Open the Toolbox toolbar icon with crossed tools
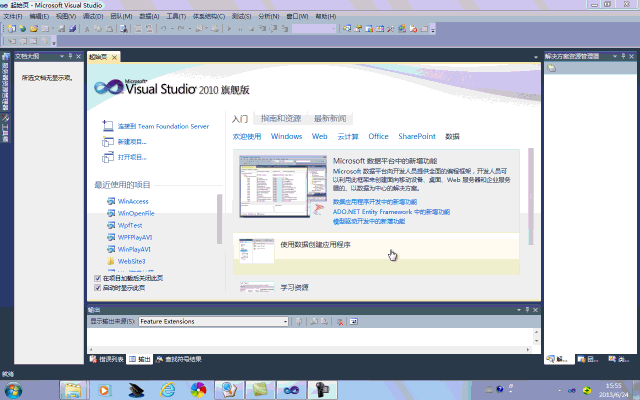Image resolution: width=640 pixels, height=400 pixels. [391, 29]
